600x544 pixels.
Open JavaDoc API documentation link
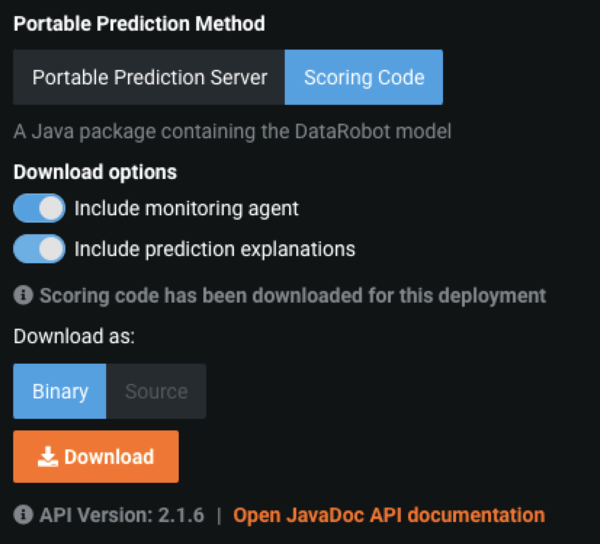(388, 515)
